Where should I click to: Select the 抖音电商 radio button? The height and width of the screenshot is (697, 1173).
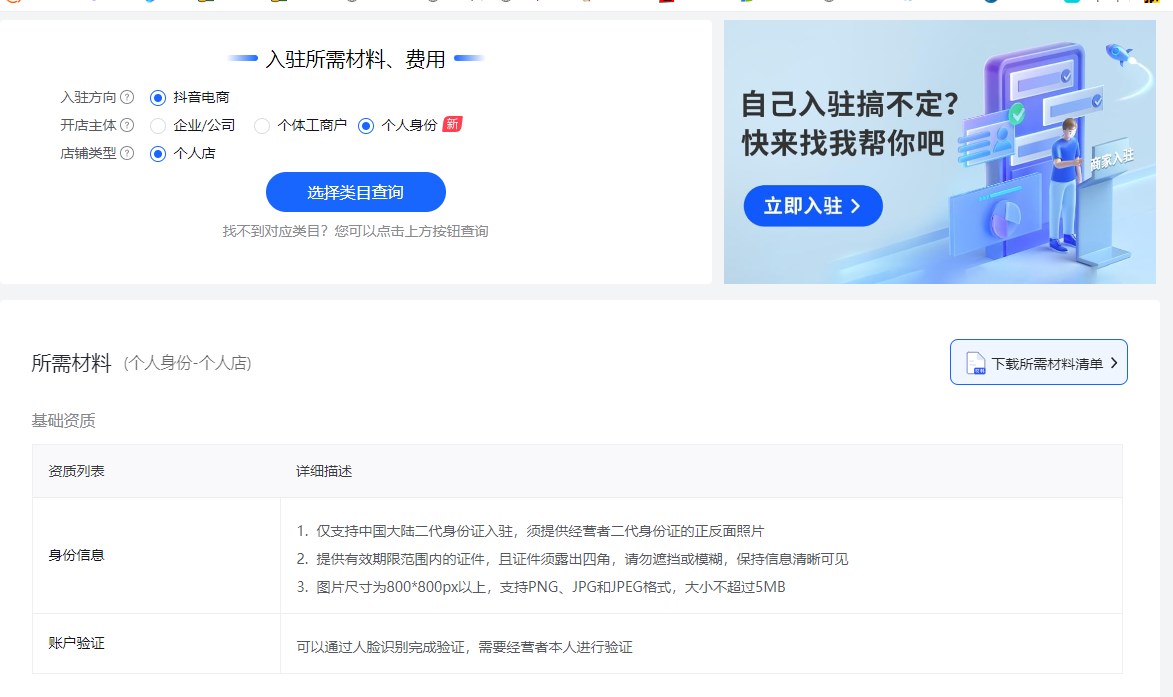click(157, 98)
